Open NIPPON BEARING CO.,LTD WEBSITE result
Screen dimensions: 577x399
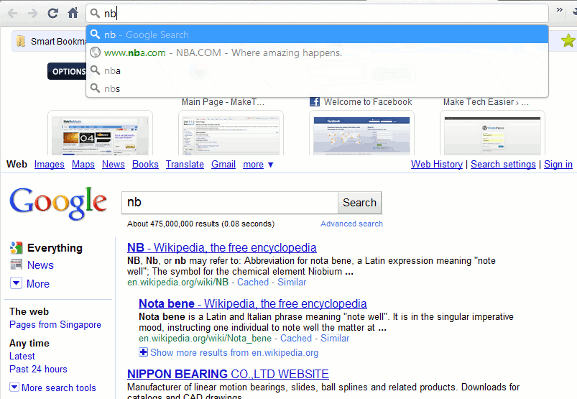pyautogui.click(x=228, y=374)
